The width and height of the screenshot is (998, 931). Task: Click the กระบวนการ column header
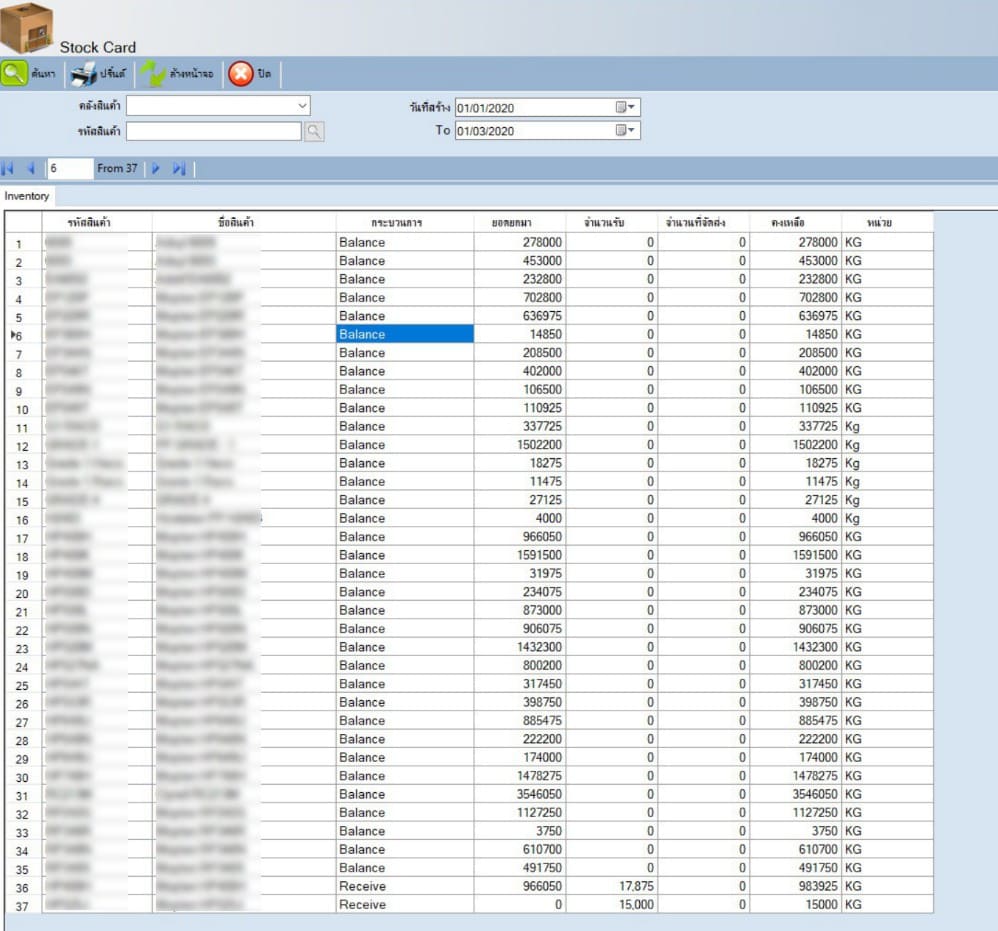pos(404,223)
